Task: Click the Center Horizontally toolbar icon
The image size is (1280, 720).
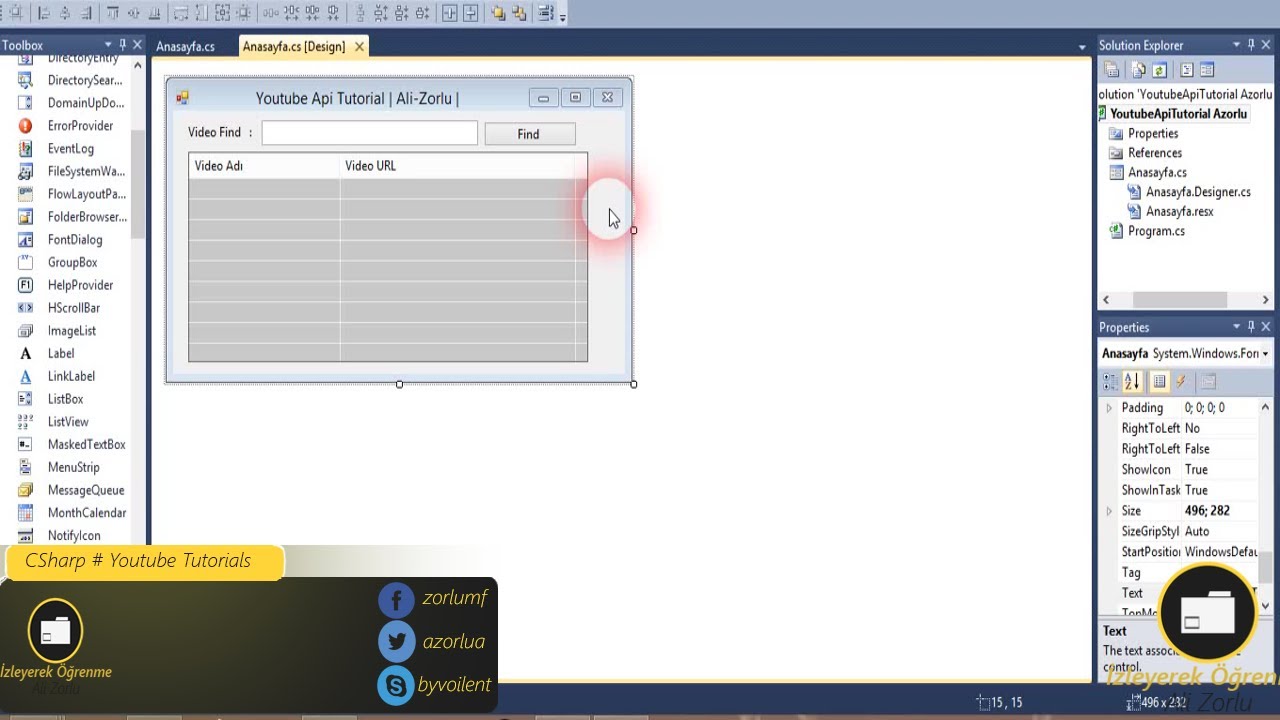Action: click(x=449, y=13)
